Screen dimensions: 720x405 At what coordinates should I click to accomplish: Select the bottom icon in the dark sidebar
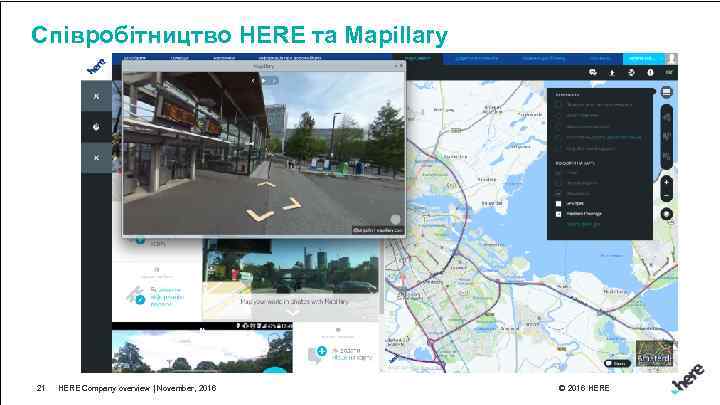tap(96, 158)
